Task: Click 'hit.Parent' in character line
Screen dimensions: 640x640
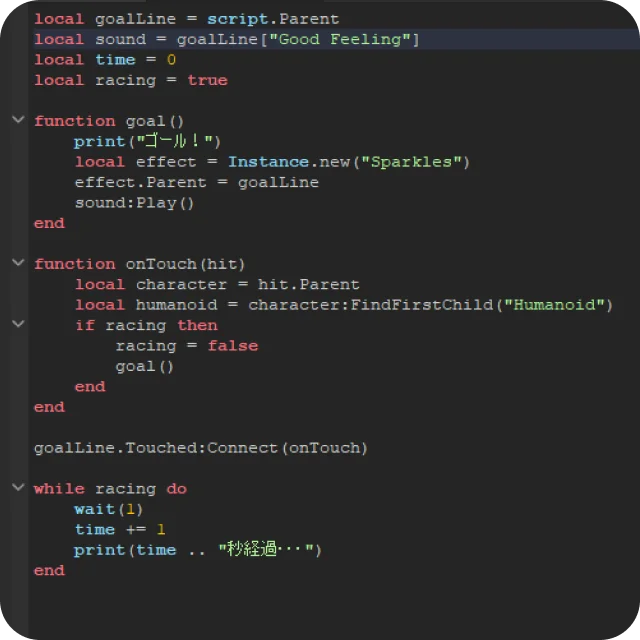Action: click(309, 284)
